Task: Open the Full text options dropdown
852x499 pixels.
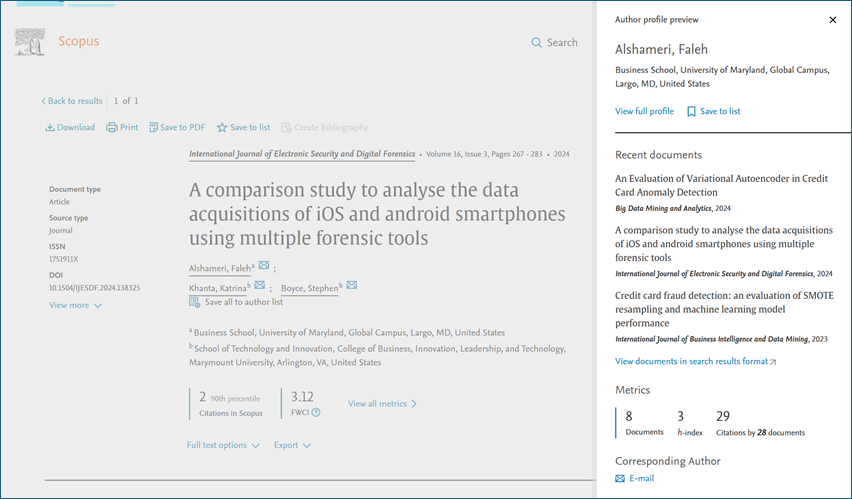Action: pos(223,445)
